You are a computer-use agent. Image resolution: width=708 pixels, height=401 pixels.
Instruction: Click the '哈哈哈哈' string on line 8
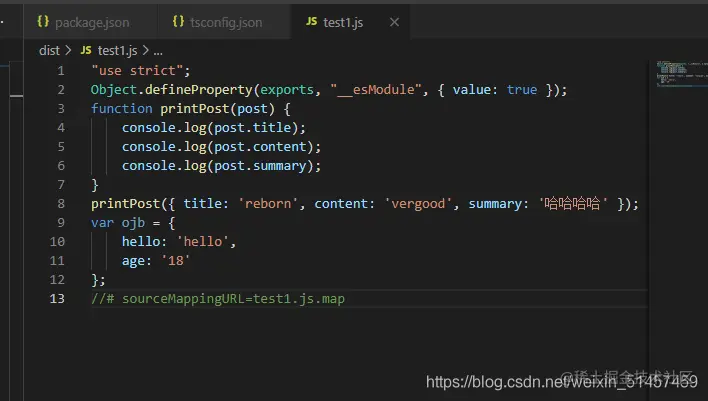click(573, 204)
